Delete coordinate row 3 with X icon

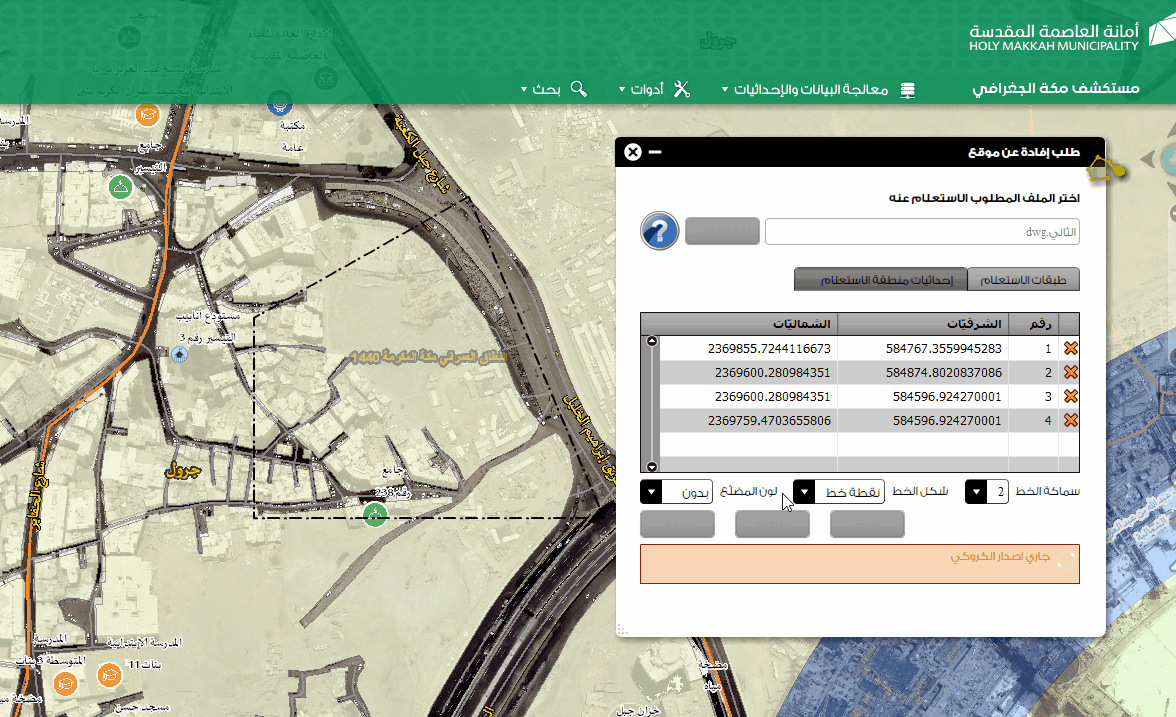pos(1070,396)
